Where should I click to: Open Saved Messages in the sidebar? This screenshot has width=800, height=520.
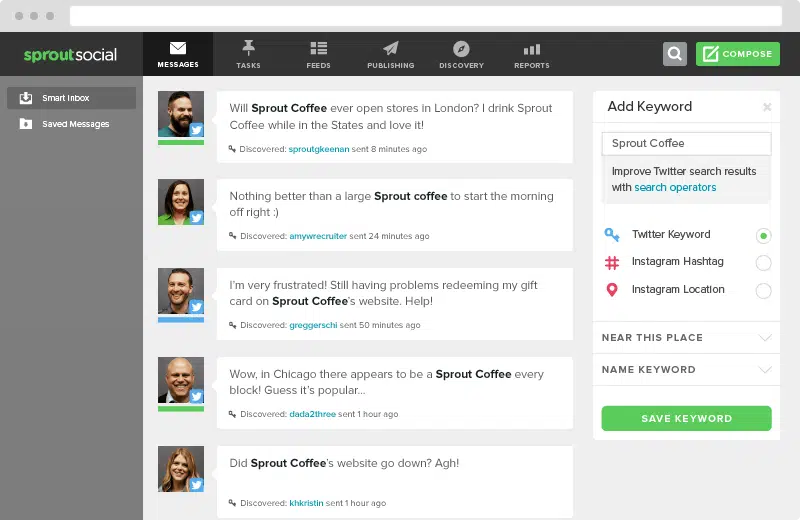click(70, 124)
